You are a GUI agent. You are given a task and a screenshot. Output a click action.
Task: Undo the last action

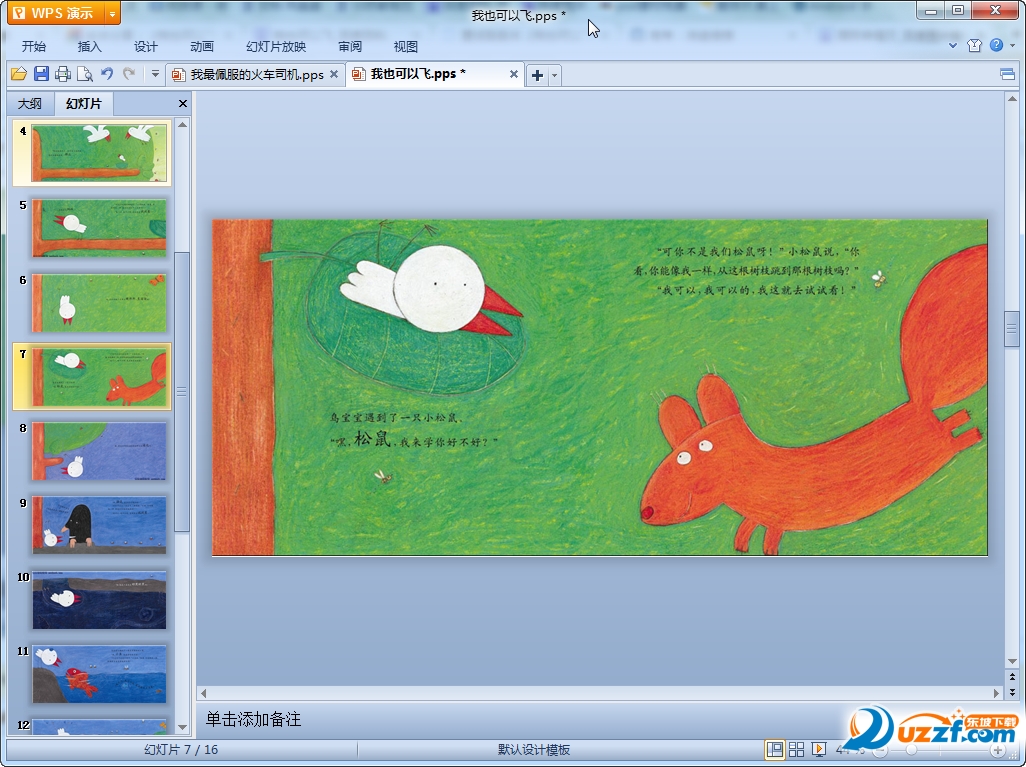(107, 74)
